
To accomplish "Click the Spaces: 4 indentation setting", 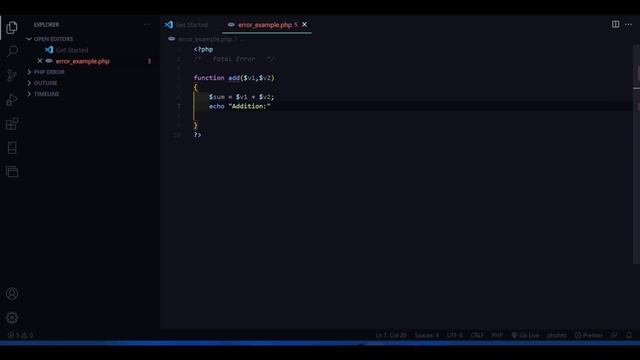I will (x=427, y=335).
